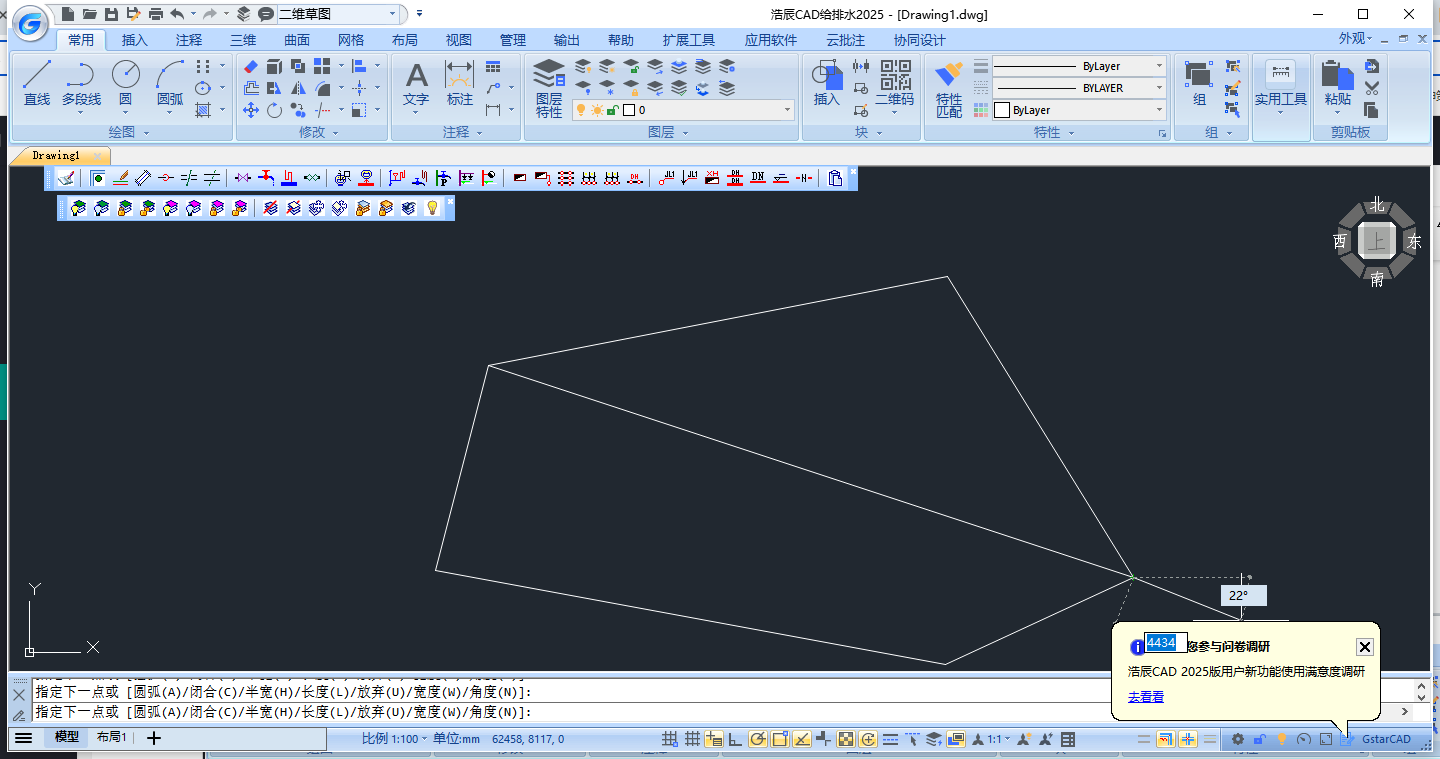Select the 直线 line tool
Screen dimensions: 1440x759
point(37,83)
